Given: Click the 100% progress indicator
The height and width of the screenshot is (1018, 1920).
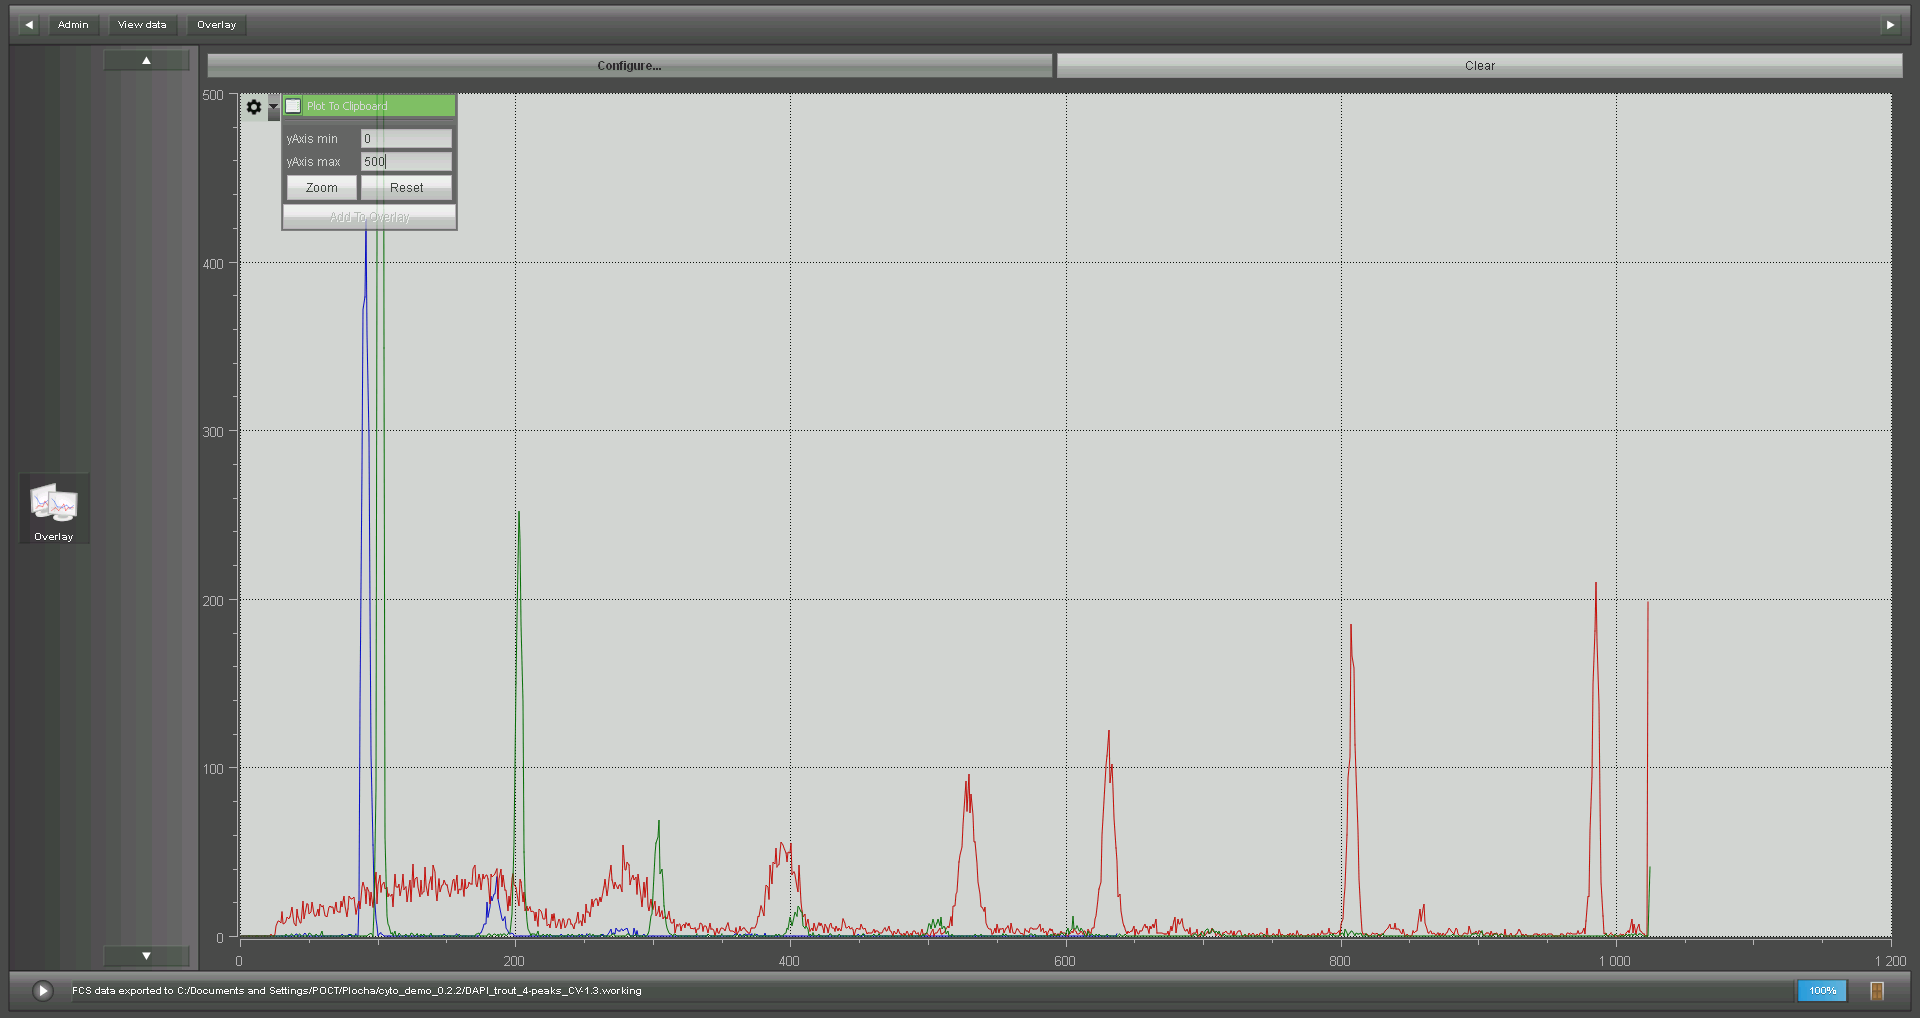Looking at the screenshot, I should 1822,990.
